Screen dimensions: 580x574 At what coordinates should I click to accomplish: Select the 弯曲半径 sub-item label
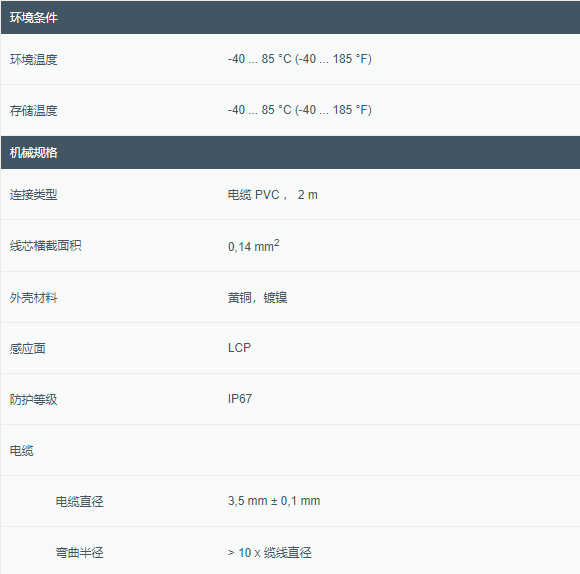[80, 553]
